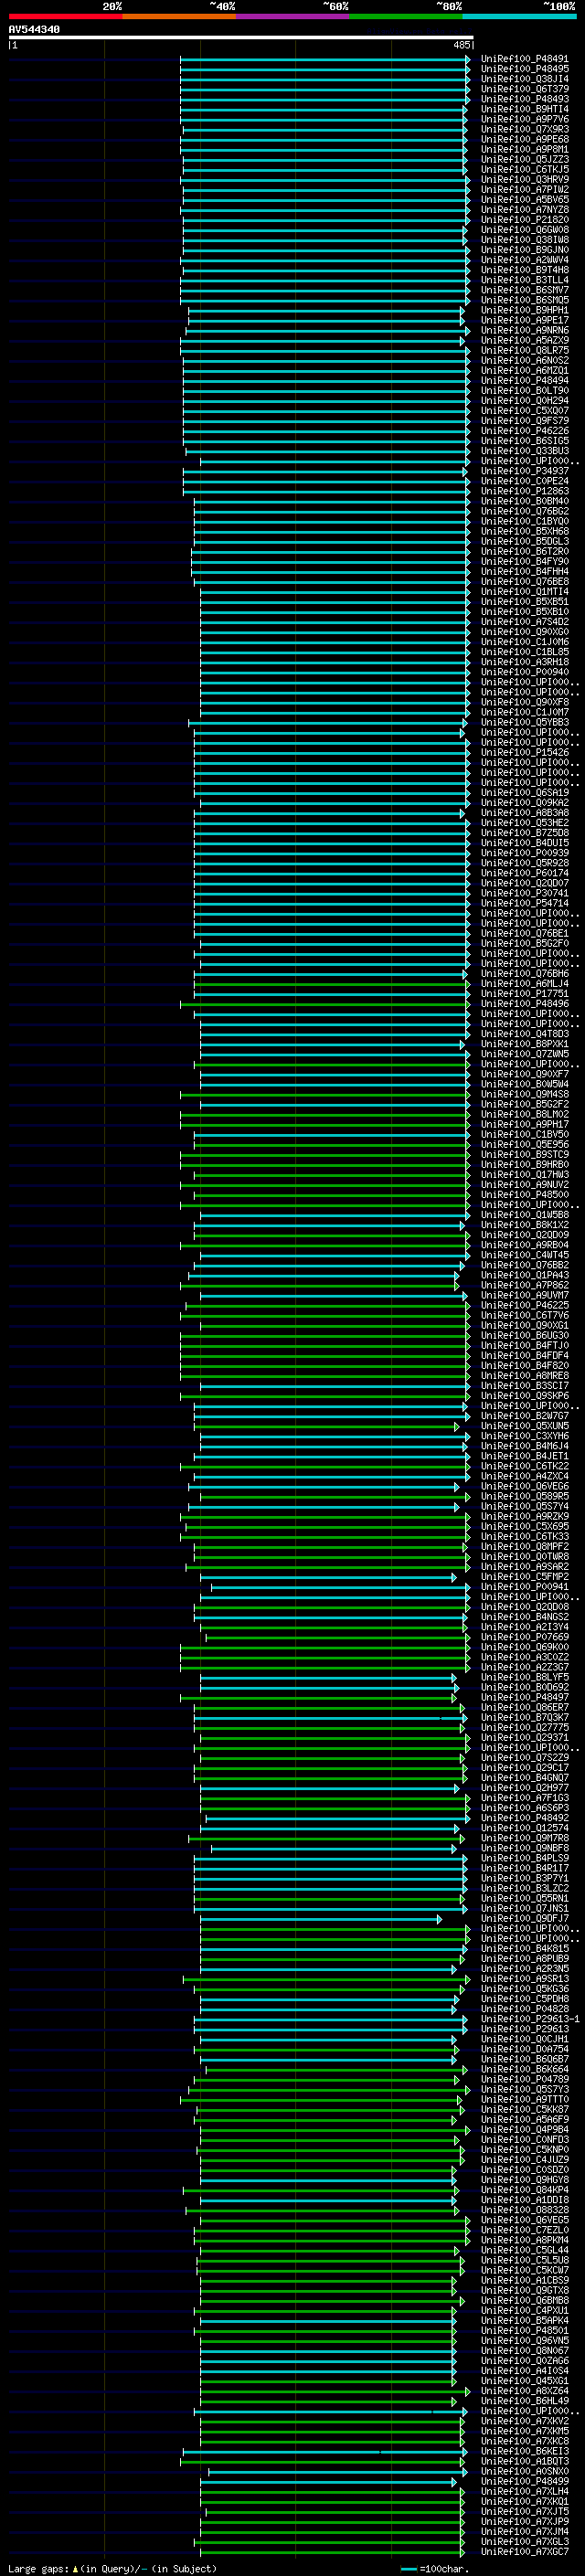Select the UniRef100_B9HPH1 label
This screenshot has width=585, height=2576.
tap(524, 310)
